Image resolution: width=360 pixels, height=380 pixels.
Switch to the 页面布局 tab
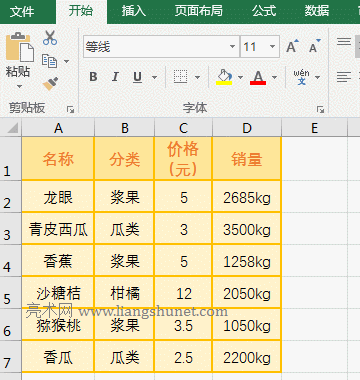[x=198, y=11]
